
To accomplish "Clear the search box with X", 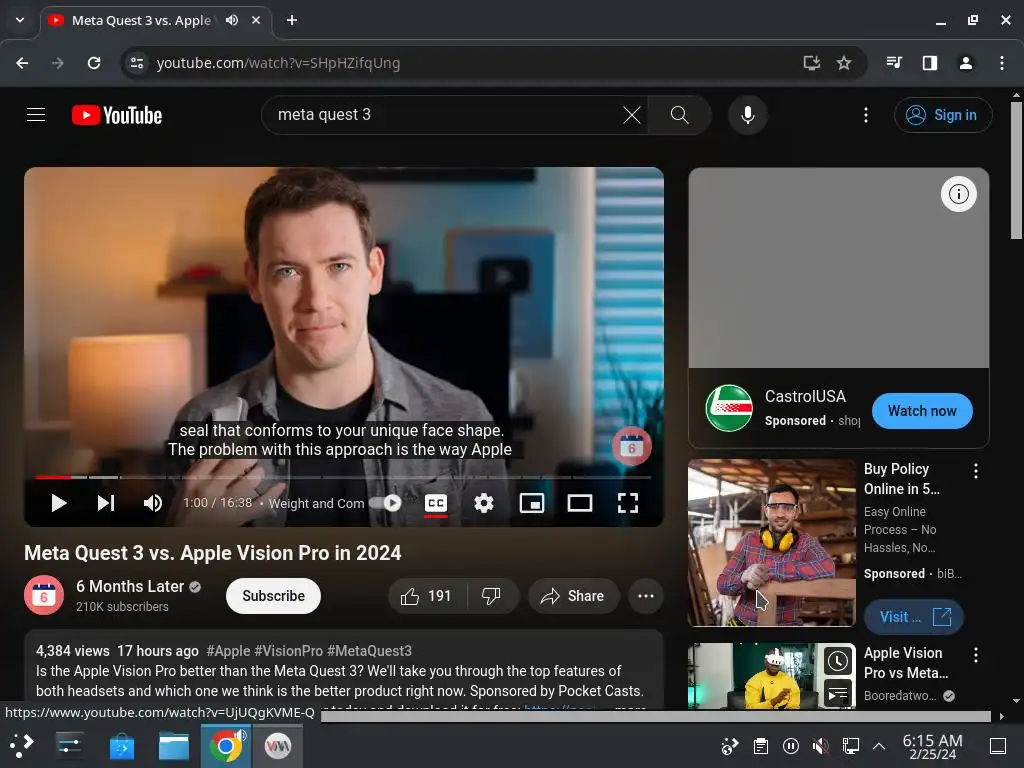I will coord(632,115).
